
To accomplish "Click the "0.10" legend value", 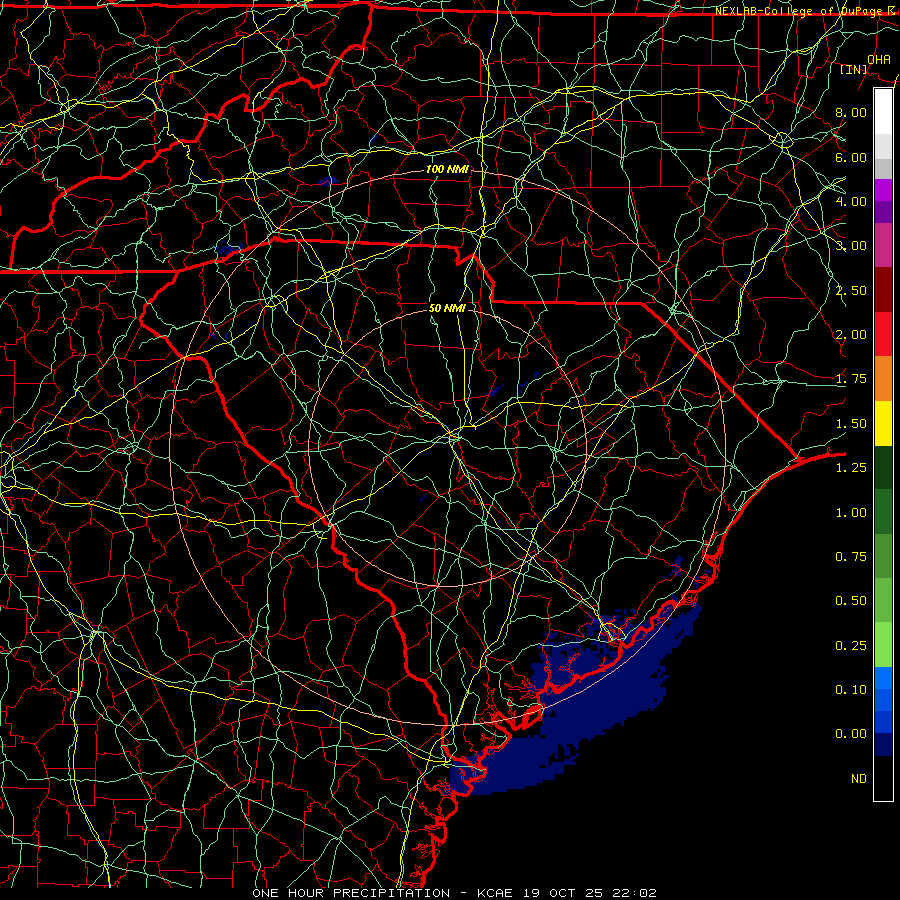I will 851,690.
